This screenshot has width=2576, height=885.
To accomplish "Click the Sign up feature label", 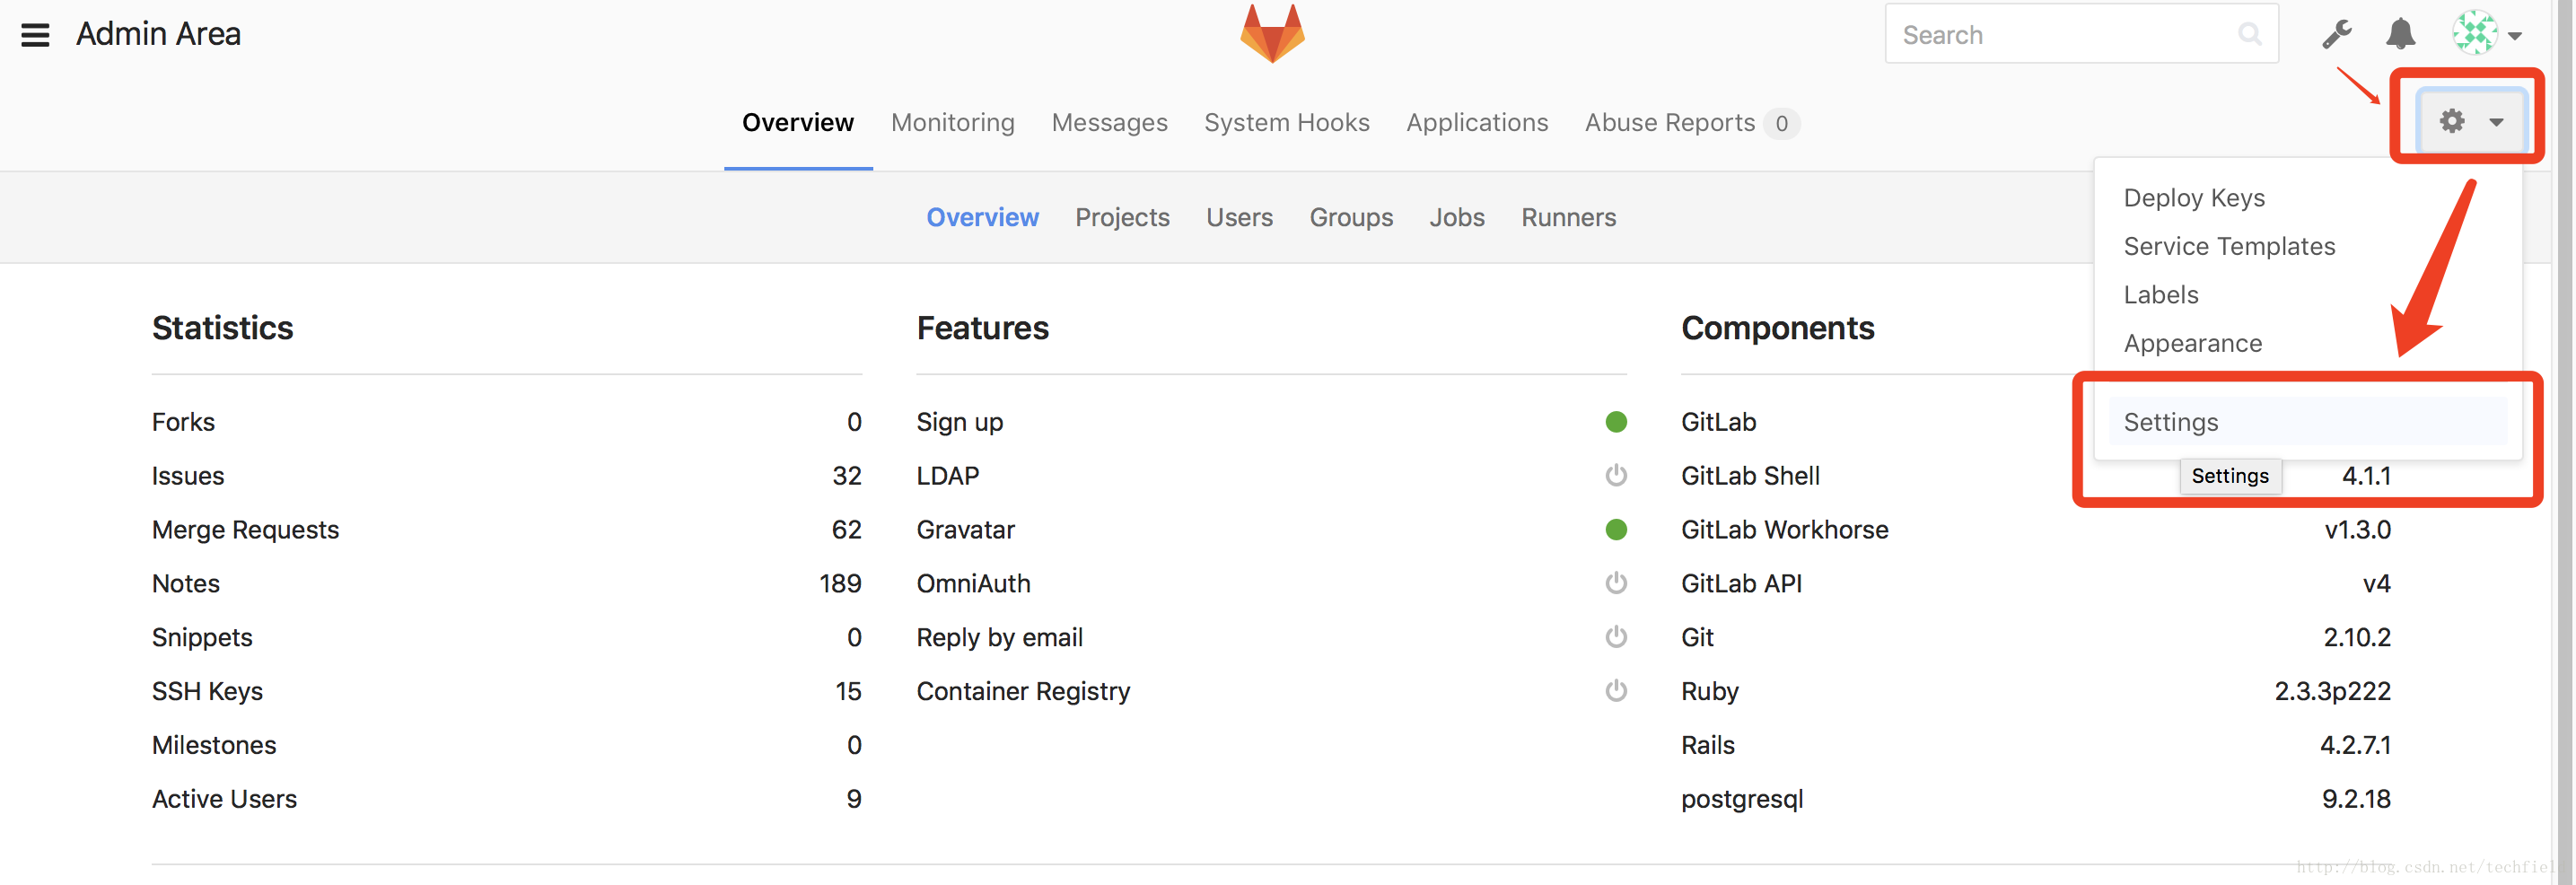I will coord(959,423).
